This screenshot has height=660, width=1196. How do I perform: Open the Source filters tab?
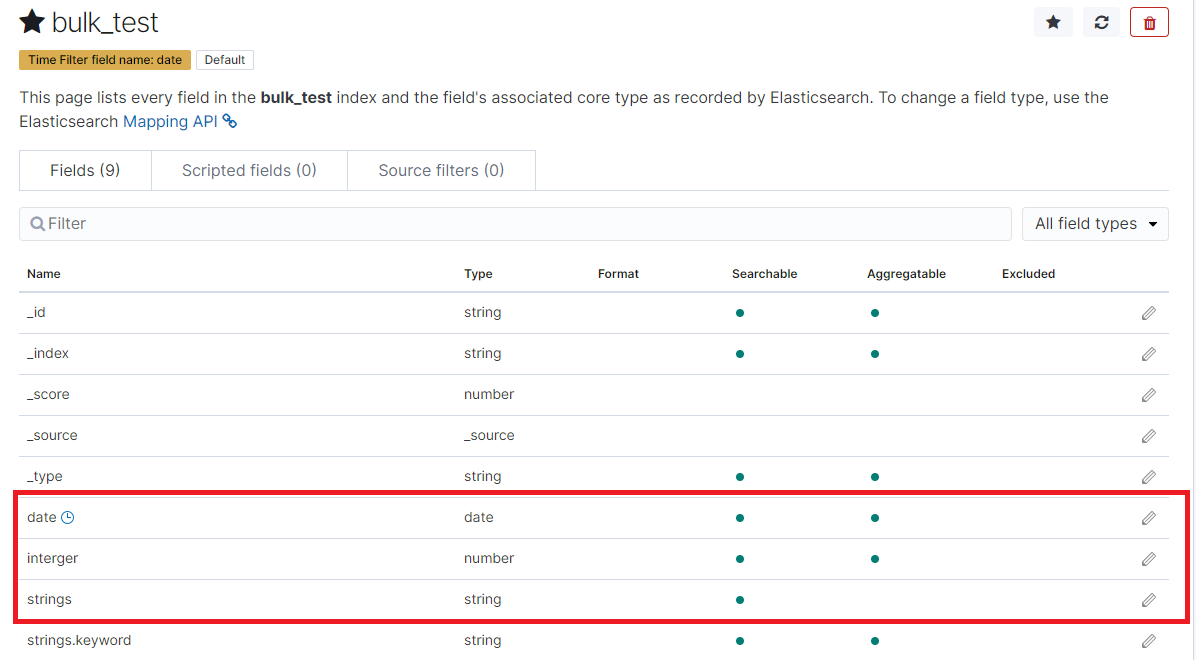click(x=441, y=170)
